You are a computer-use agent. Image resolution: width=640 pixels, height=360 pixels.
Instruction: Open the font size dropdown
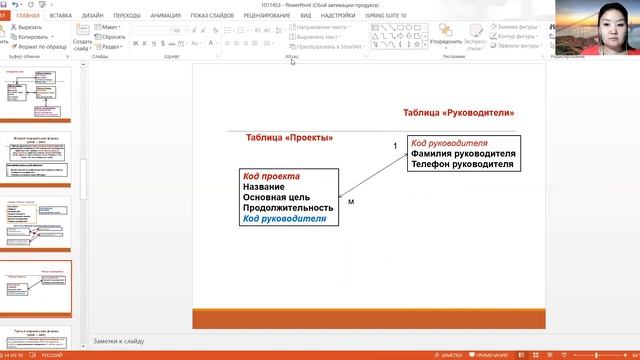click(x=187, y=30)
